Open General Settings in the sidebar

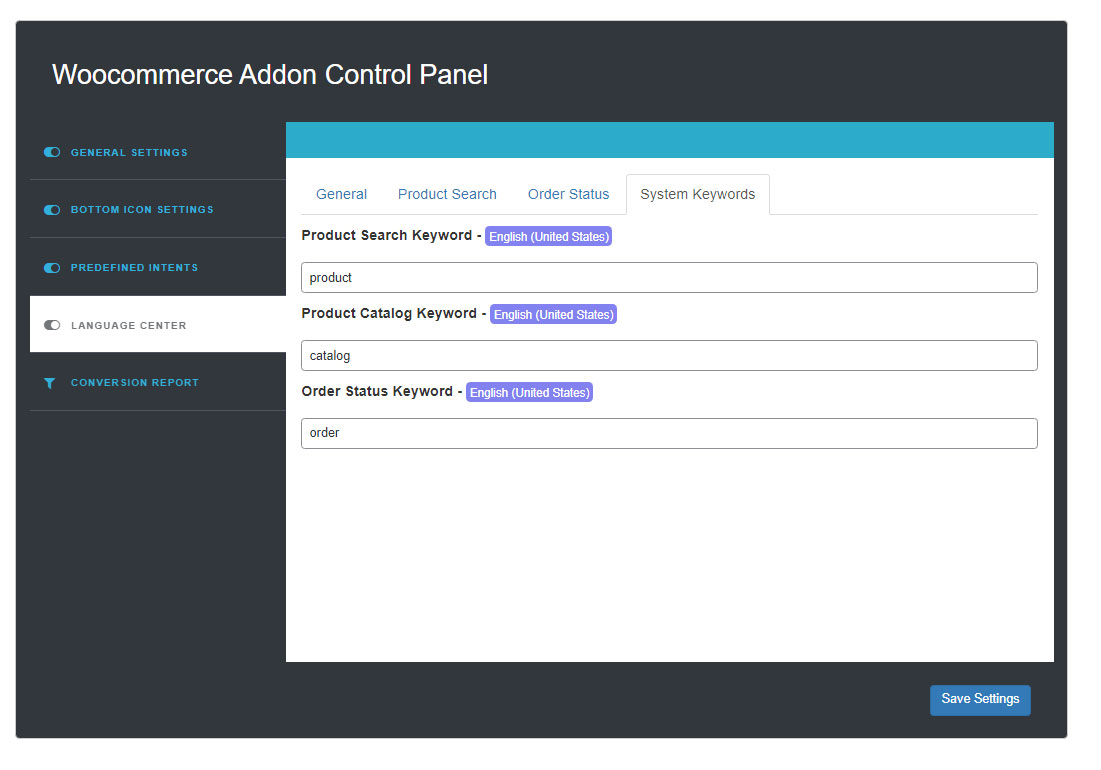coord(158,152)
